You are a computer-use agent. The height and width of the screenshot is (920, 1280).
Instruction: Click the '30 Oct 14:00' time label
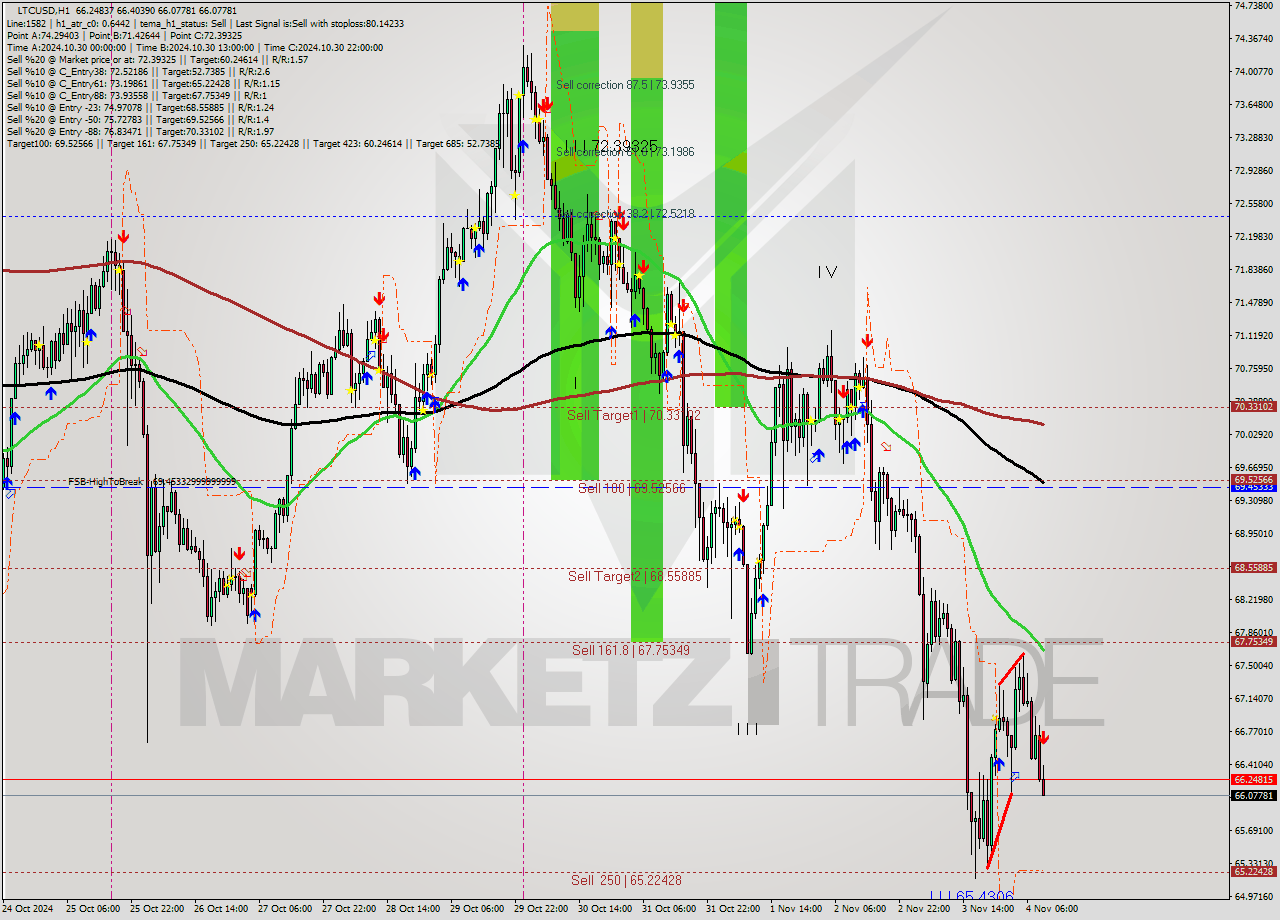click(605, 908)
